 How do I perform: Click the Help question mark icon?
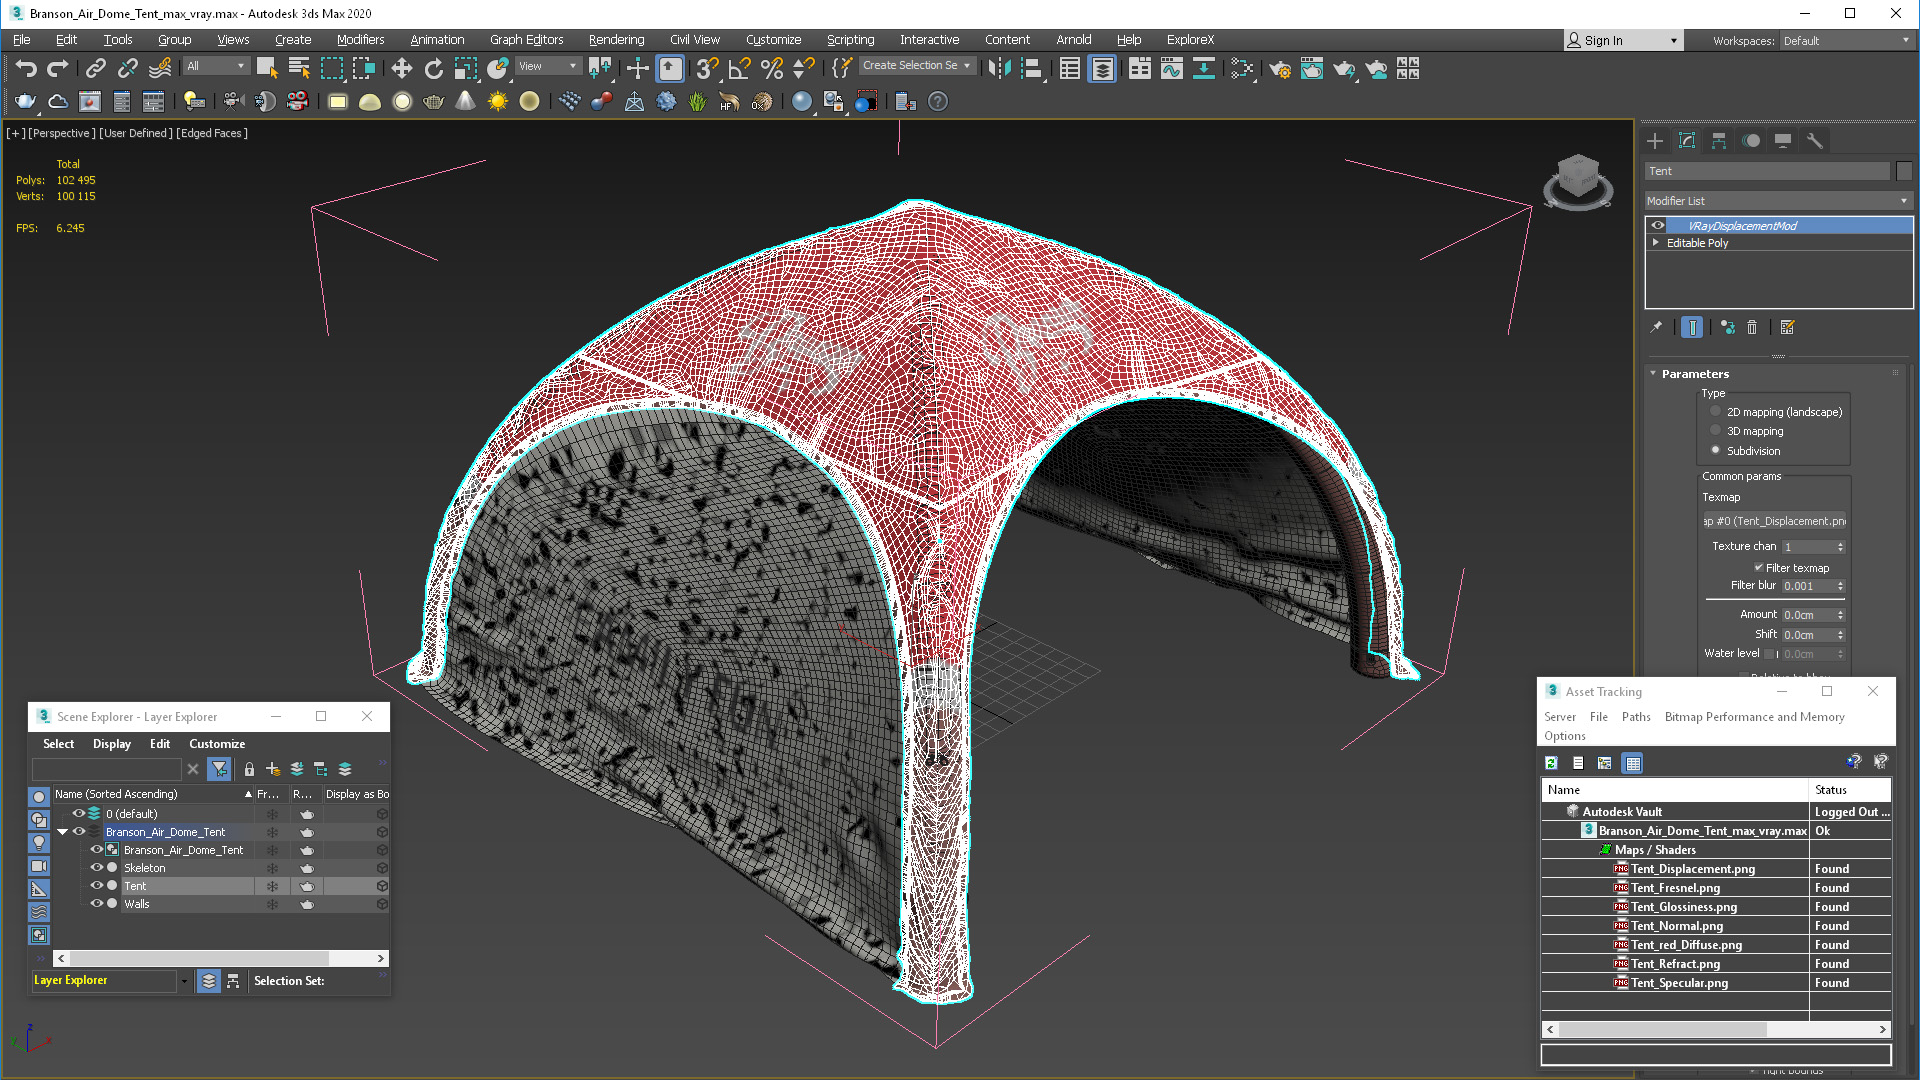point(938,101)
